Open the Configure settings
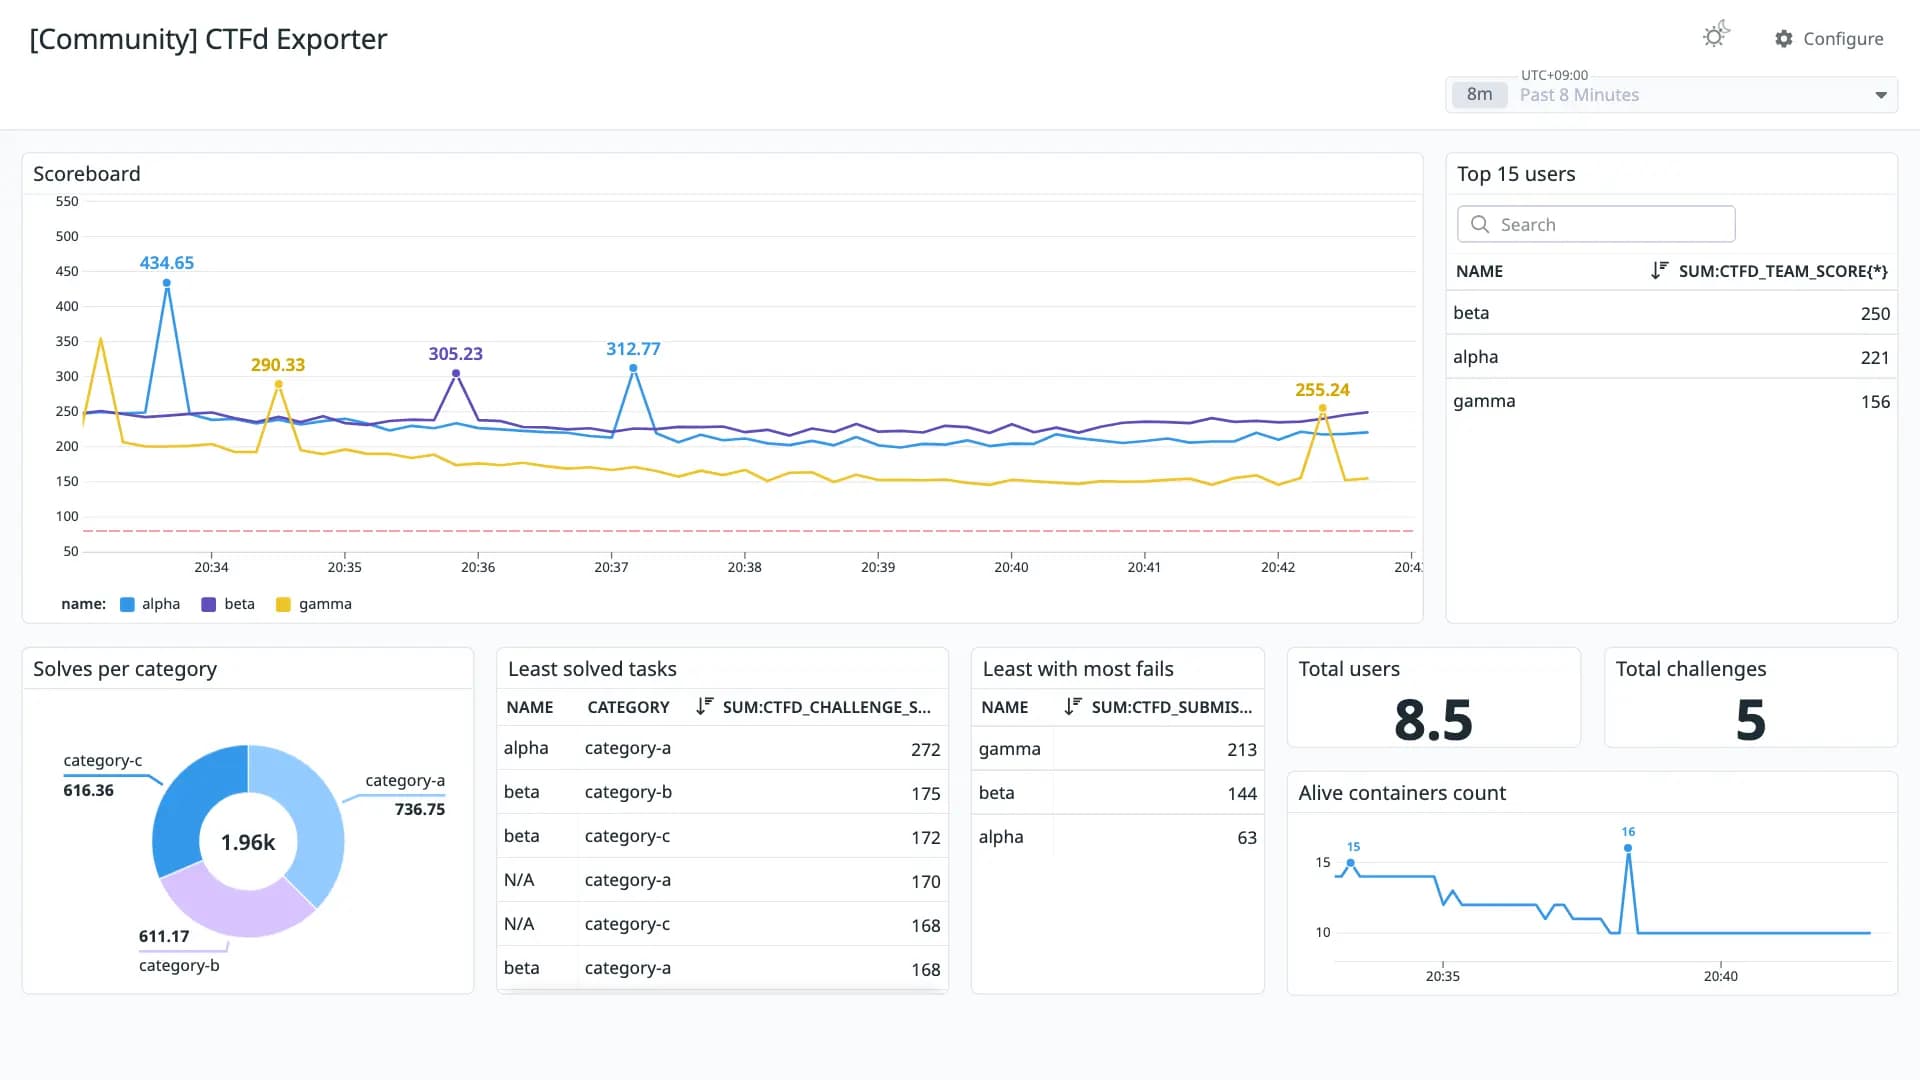Image resolution: width=1920 pixels, height=1080 pixels. 1829,39
